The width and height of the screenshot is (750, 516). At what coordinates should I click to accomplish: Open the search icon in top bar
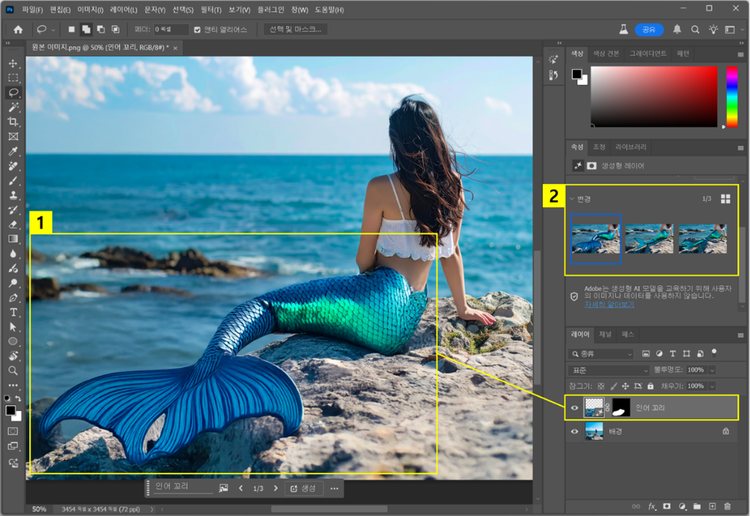(695, 29)
